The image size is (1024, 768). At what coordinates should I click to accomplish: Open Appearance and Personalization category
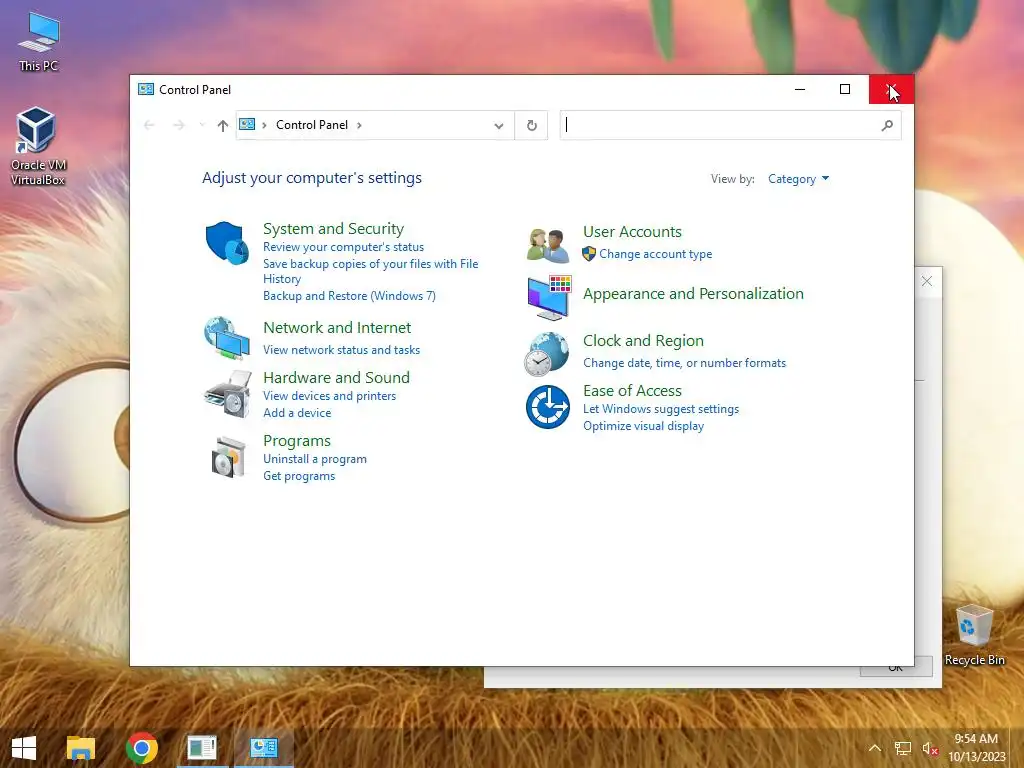pyautogui.click(x=693, y=294)
